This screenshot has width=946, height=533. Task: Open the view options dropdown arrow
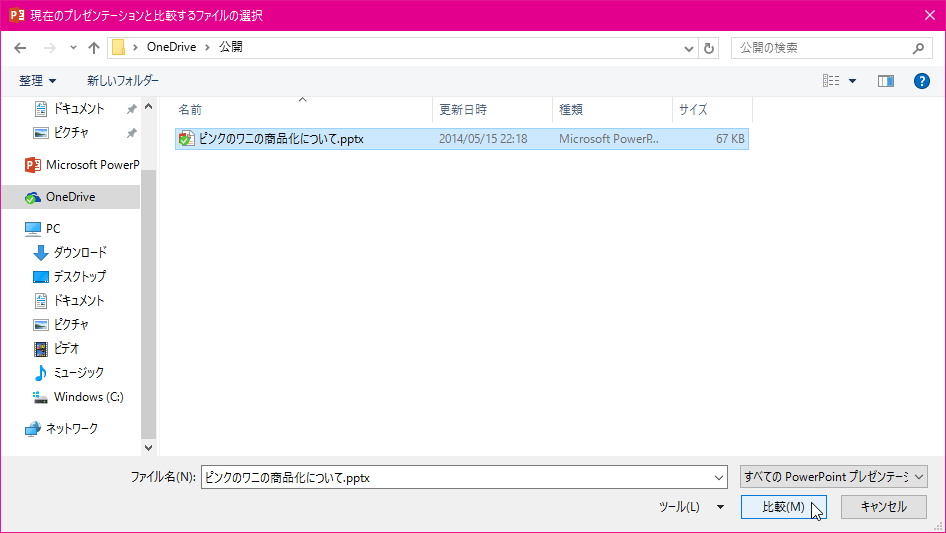click(852, 81)
